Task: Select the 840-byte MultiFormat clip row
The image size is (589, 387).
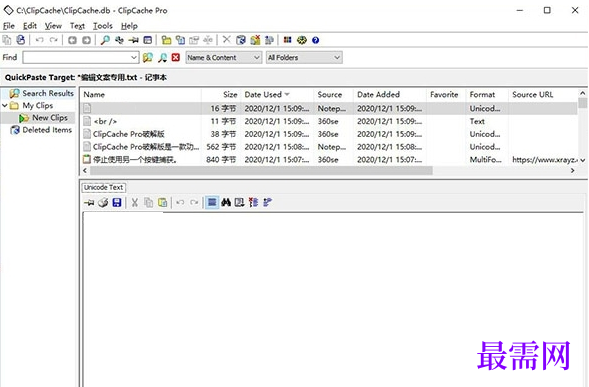Action: click(x=329, y=160)
